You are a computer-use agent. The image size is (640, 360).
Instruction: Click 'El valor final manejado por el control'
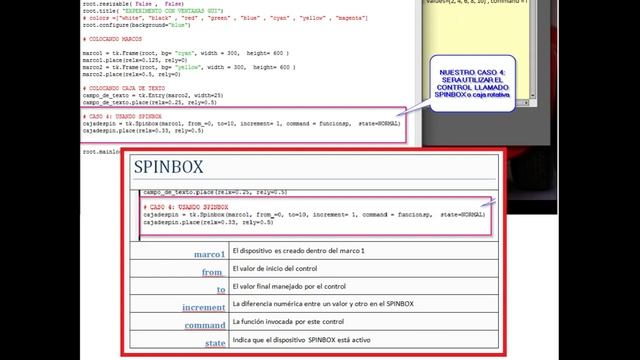click(x=289, y=287)
